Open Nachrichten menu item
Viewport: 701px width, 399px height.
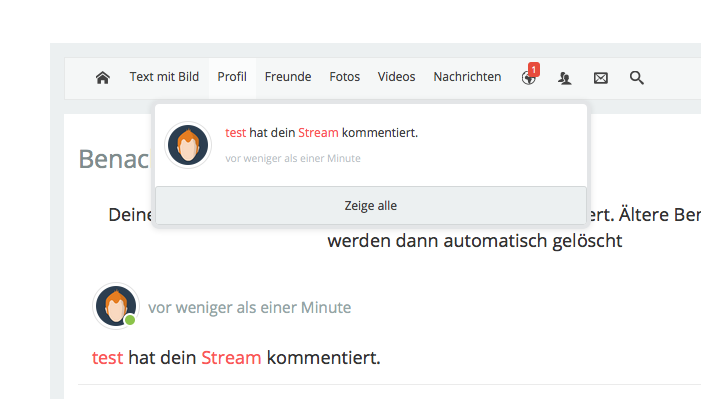tap(467, 77)
